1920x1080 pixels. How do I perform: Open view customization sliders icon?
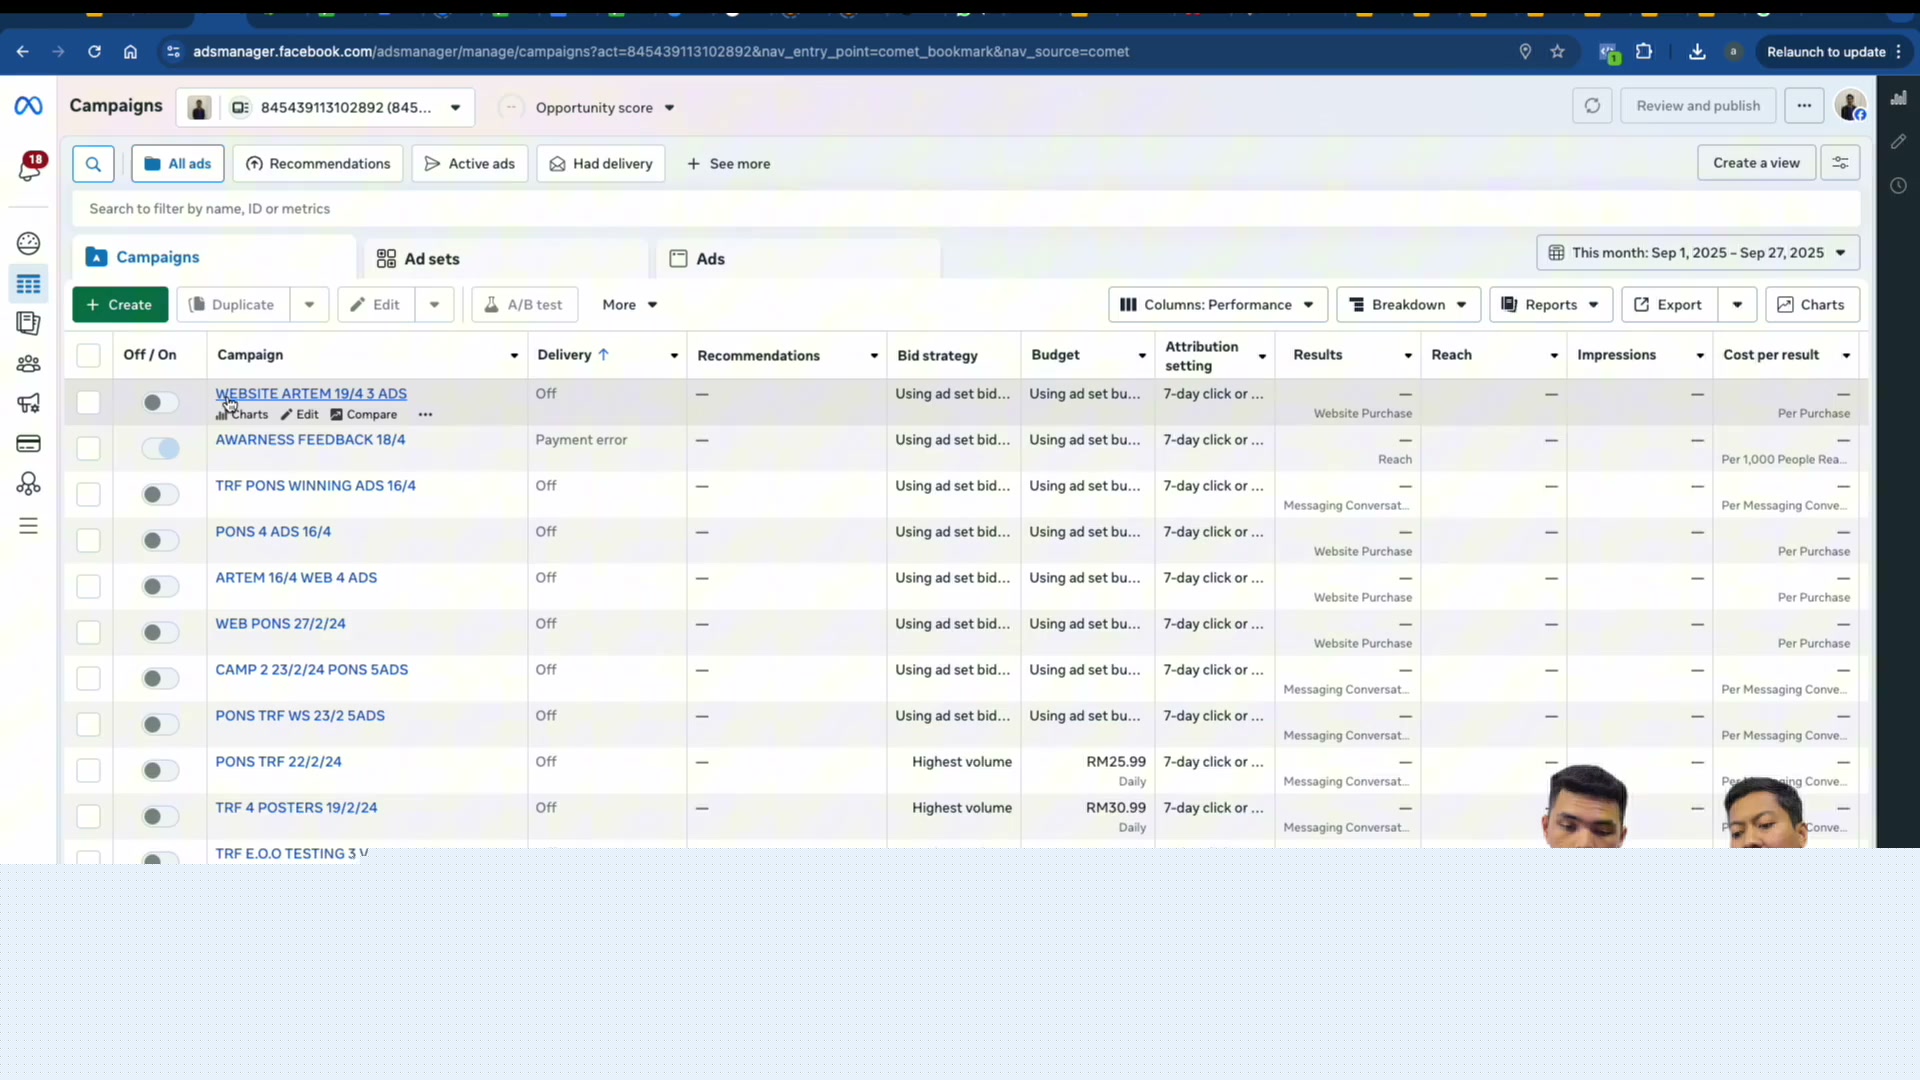(1840, 163)
